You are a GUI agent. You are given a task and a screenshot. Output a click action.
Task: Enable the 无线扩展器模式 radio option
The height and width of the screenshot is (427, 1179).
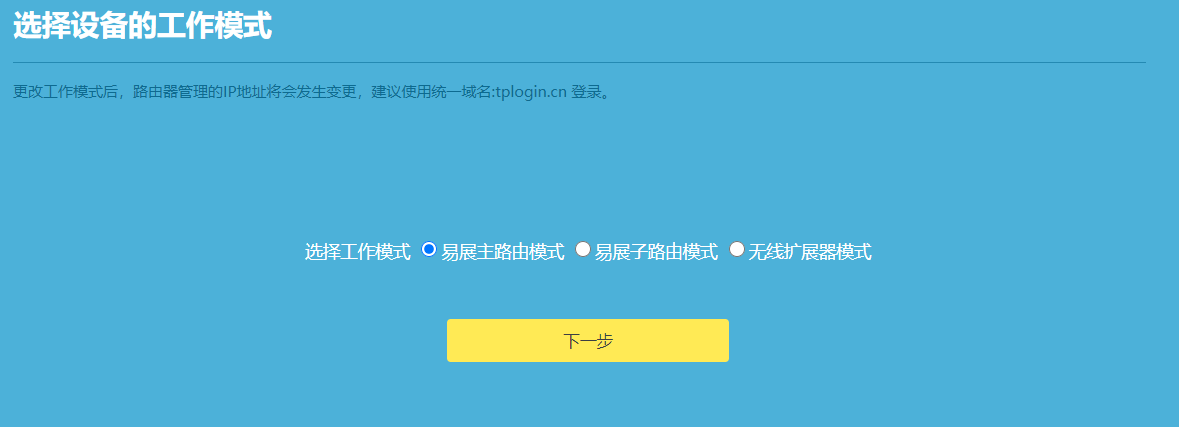tap(737, 249)
